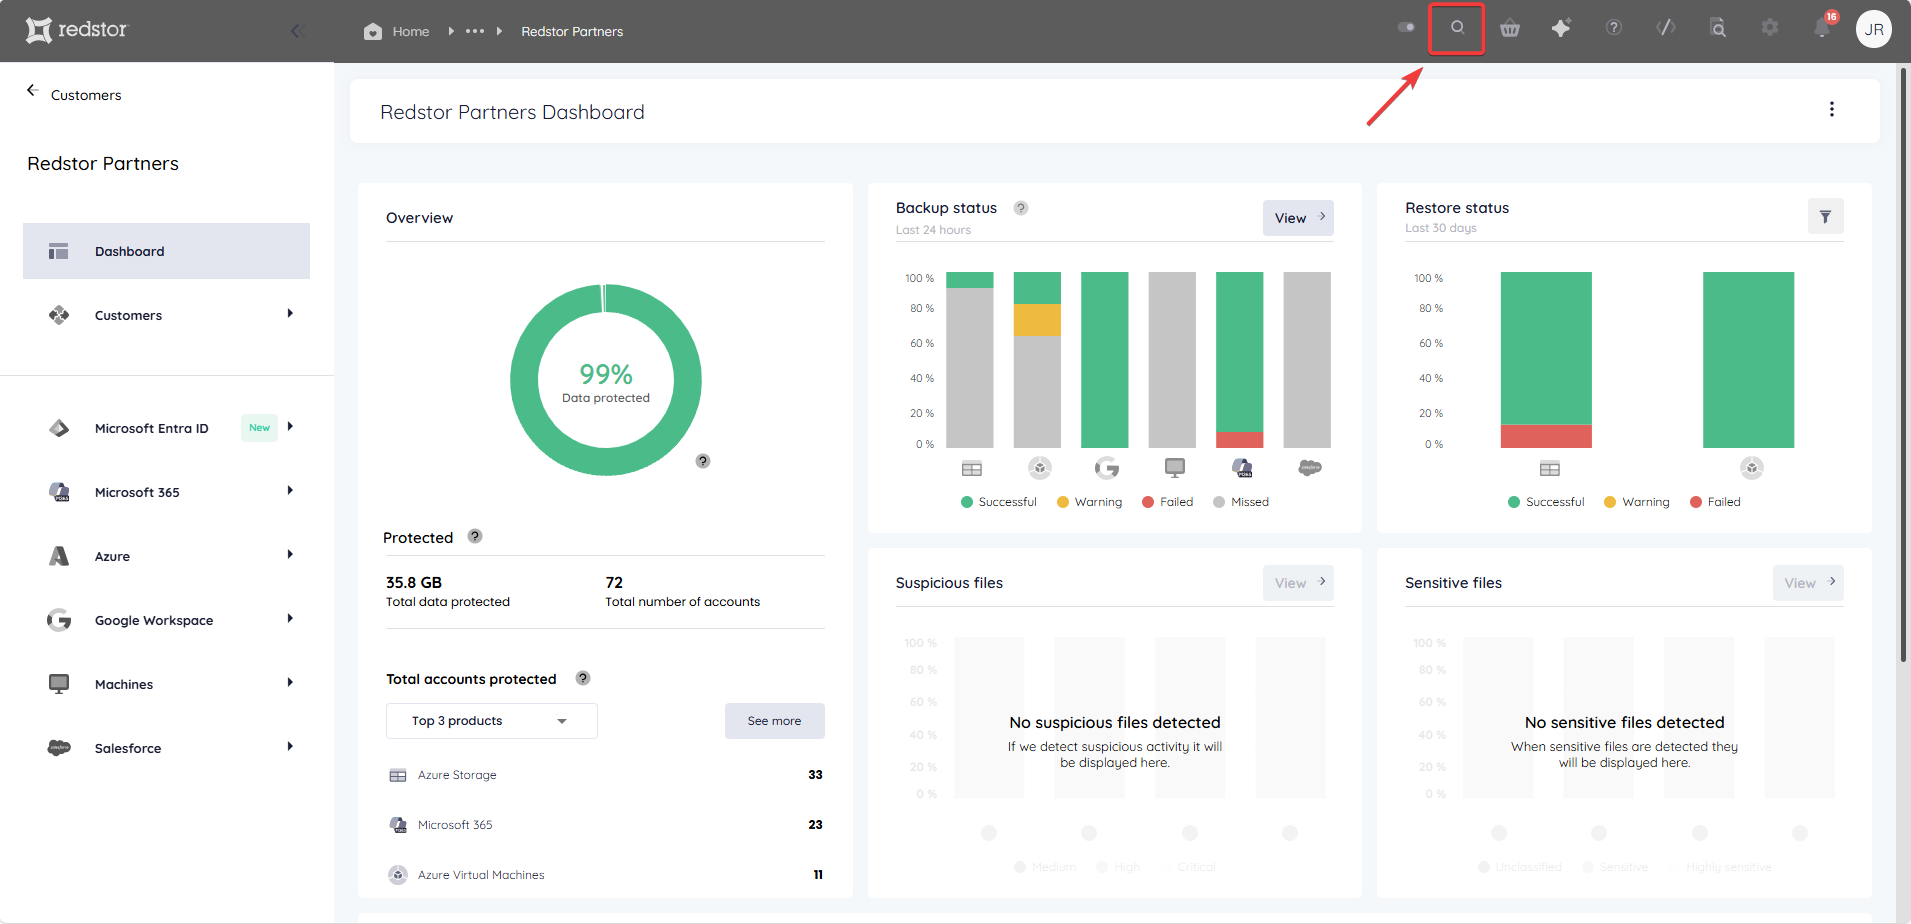Open the dashboard three-dot options menu
This screenshot has height=924, width=1911.
(1832, 109)
